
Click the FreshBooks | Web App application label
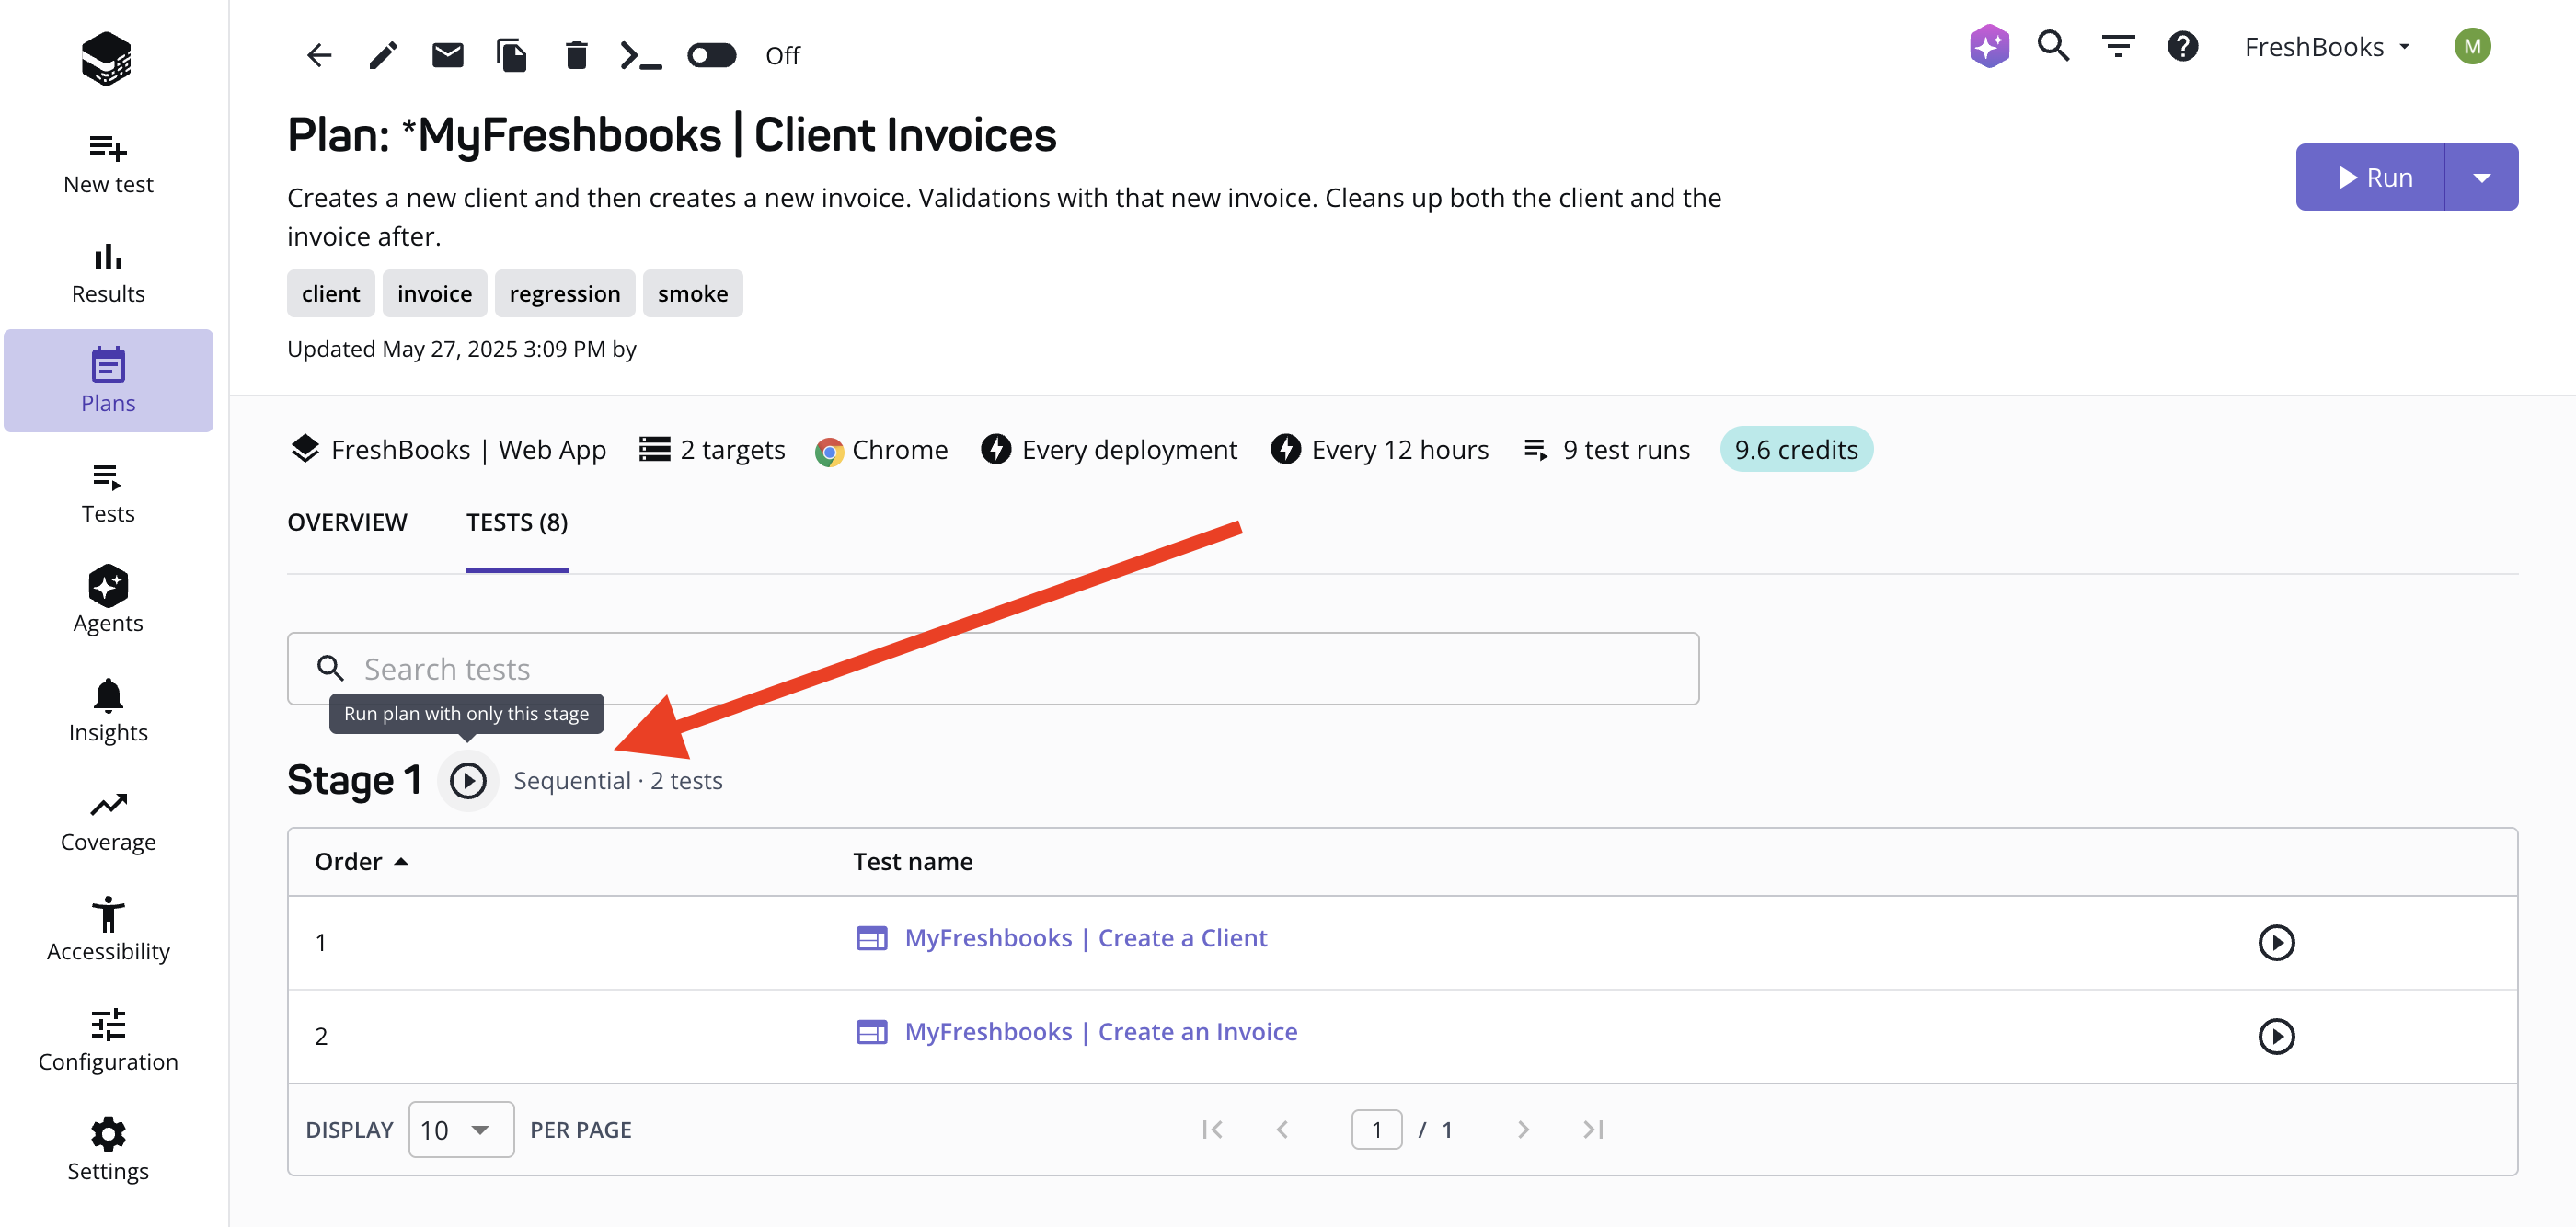tap(448, 450)
